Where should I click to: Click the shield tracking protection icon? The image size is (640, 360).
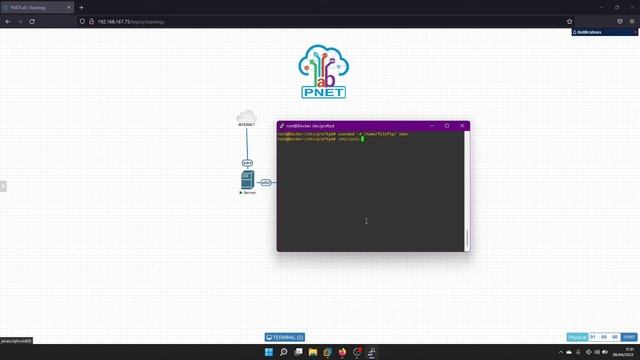pos(82,21)
